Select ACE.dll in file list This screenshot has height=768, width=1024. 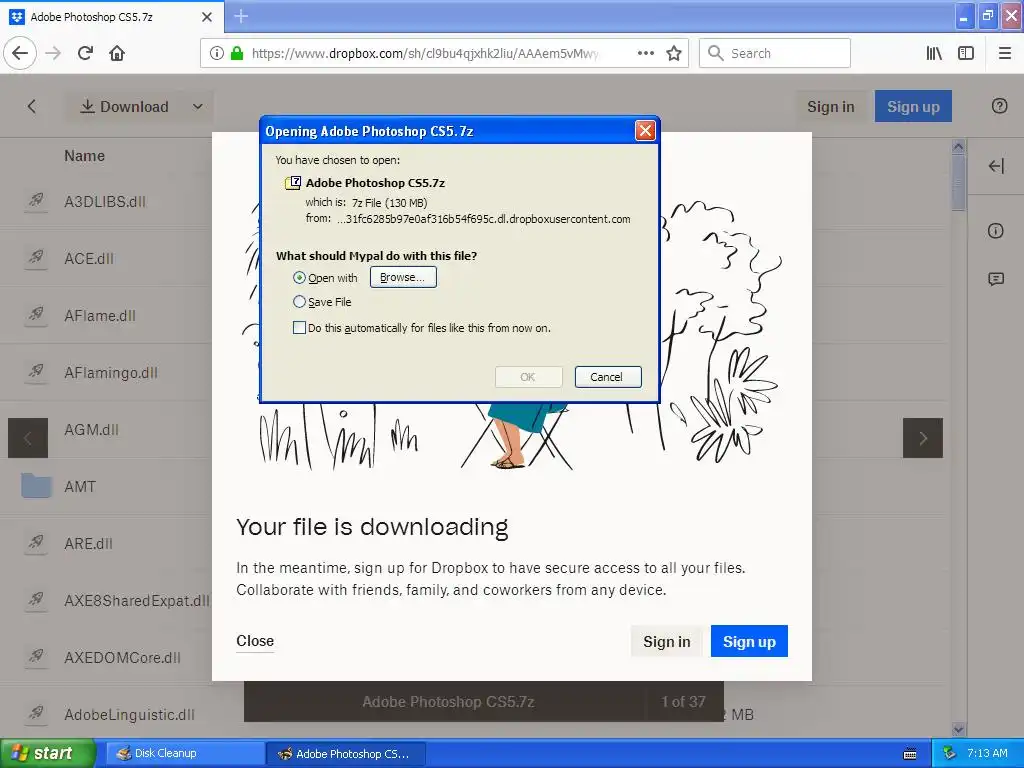[x=89, y=259]
